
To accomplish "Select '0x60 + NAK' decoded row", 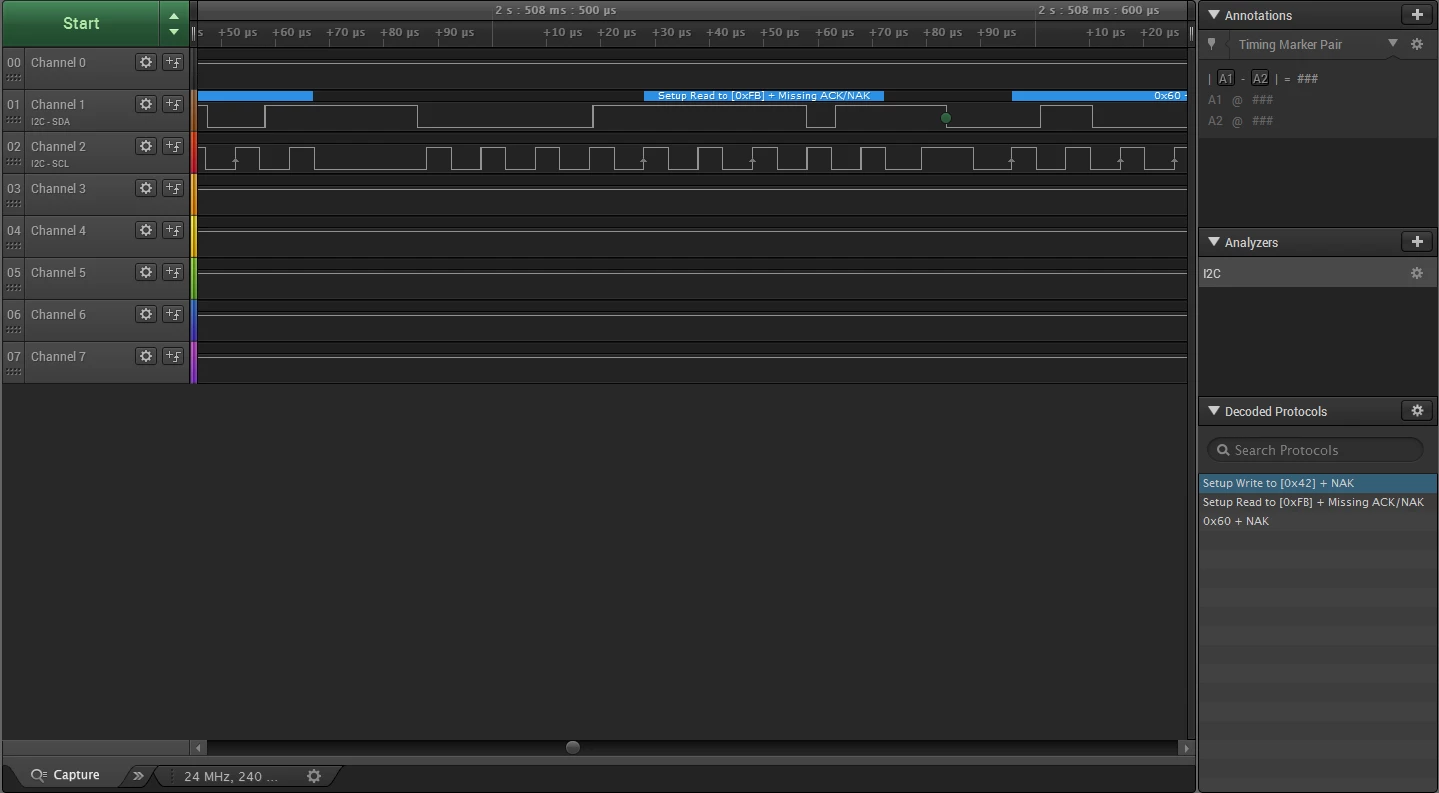I will (1318, 521).
